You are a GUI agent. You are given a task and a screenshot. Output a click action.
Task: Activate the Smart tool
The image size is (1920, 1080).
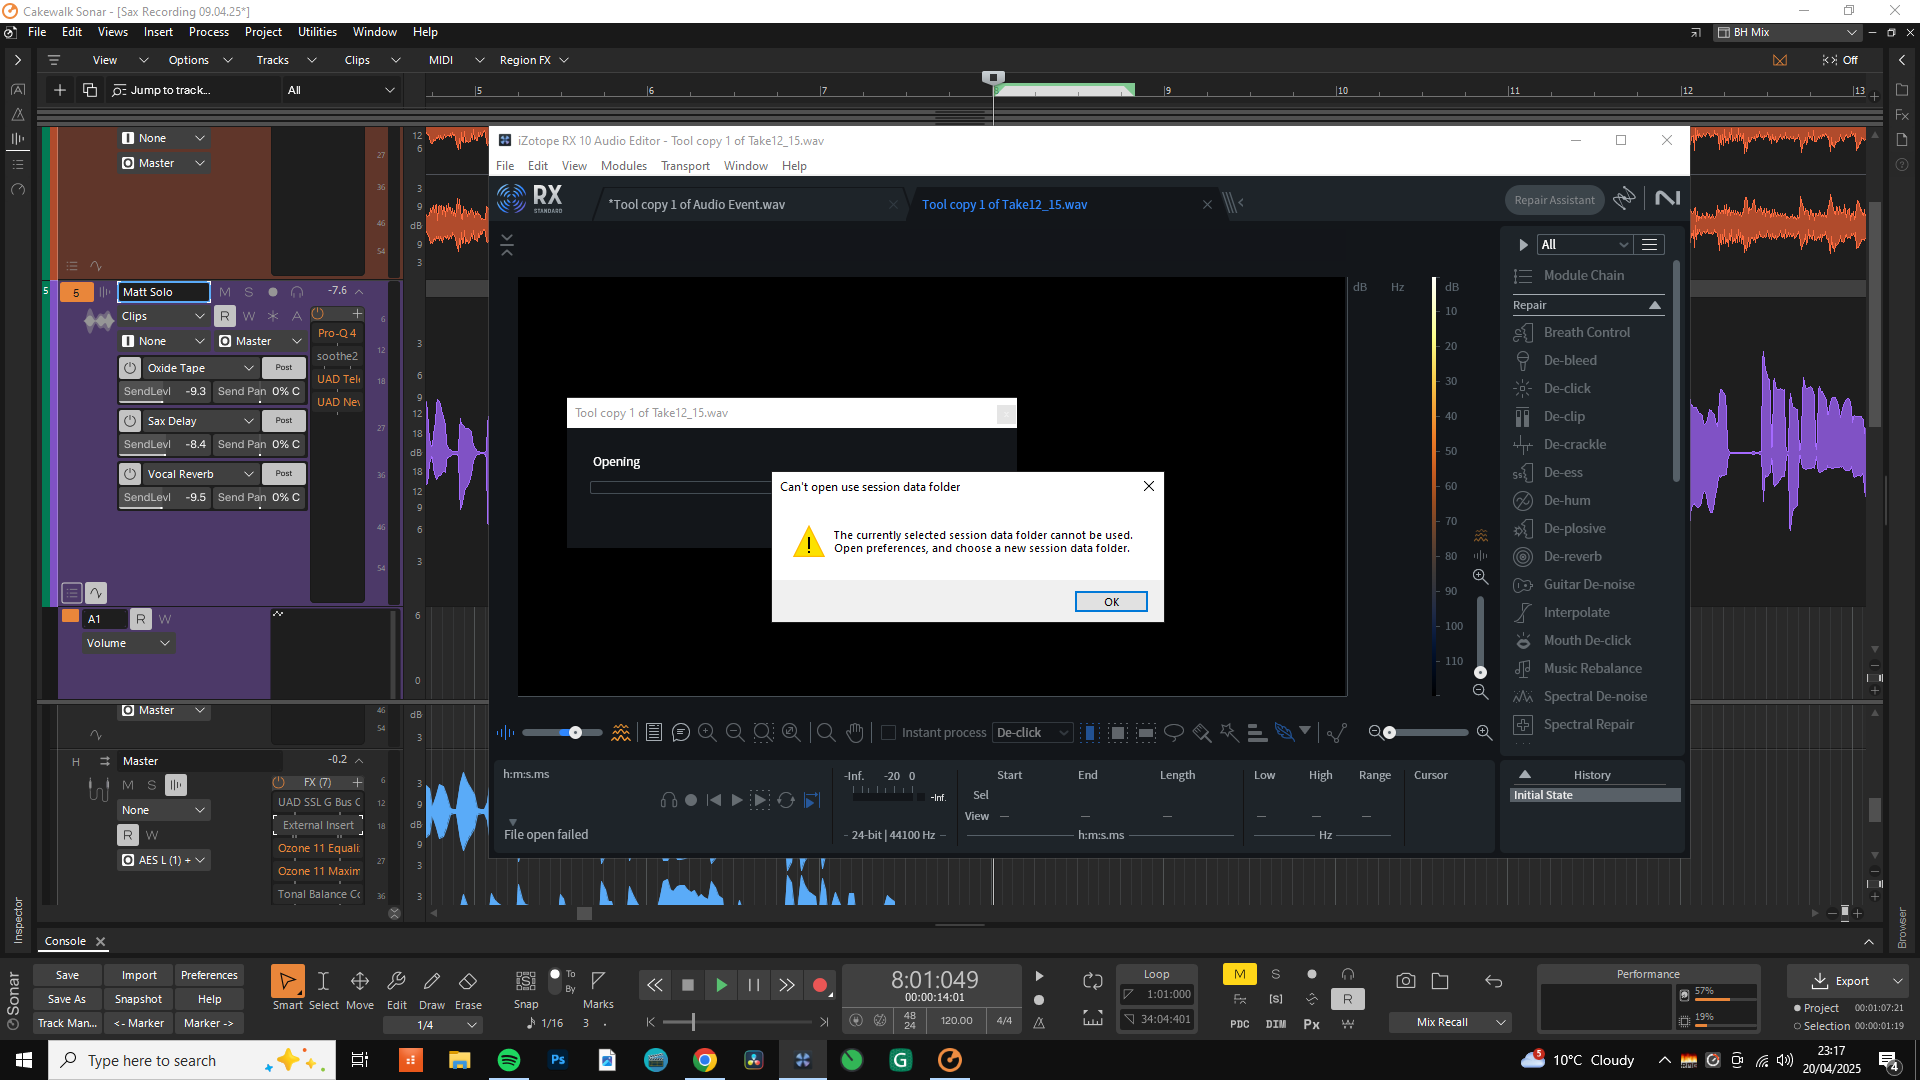tap(287, 989)
